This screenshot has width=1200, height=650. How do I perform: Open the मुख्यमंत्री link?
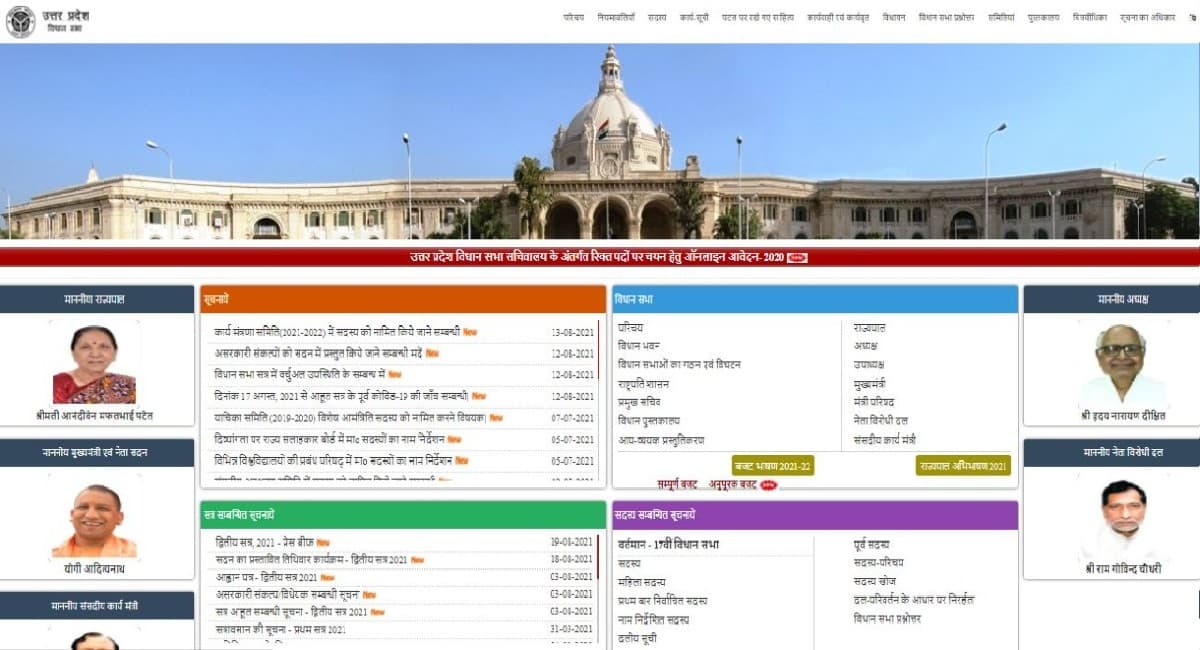[x=870, y=383]
